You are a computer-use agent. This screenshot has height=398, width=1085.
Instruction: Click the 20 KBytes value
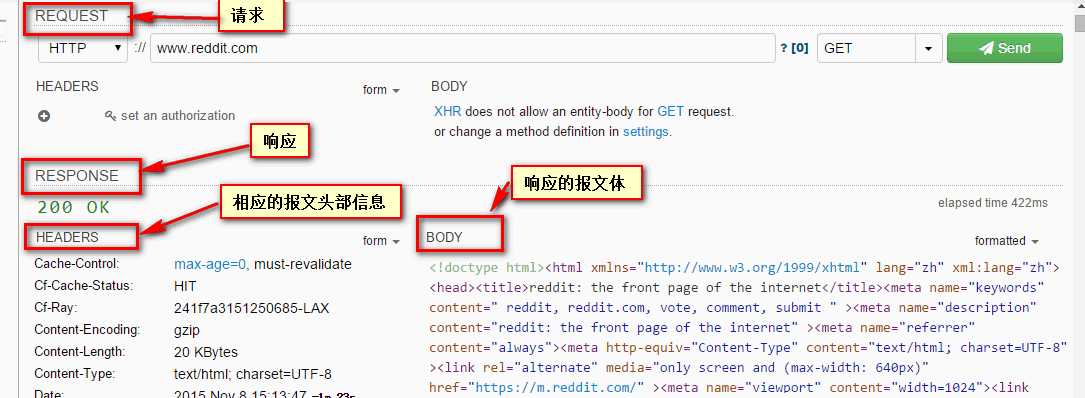coord(206,352)
